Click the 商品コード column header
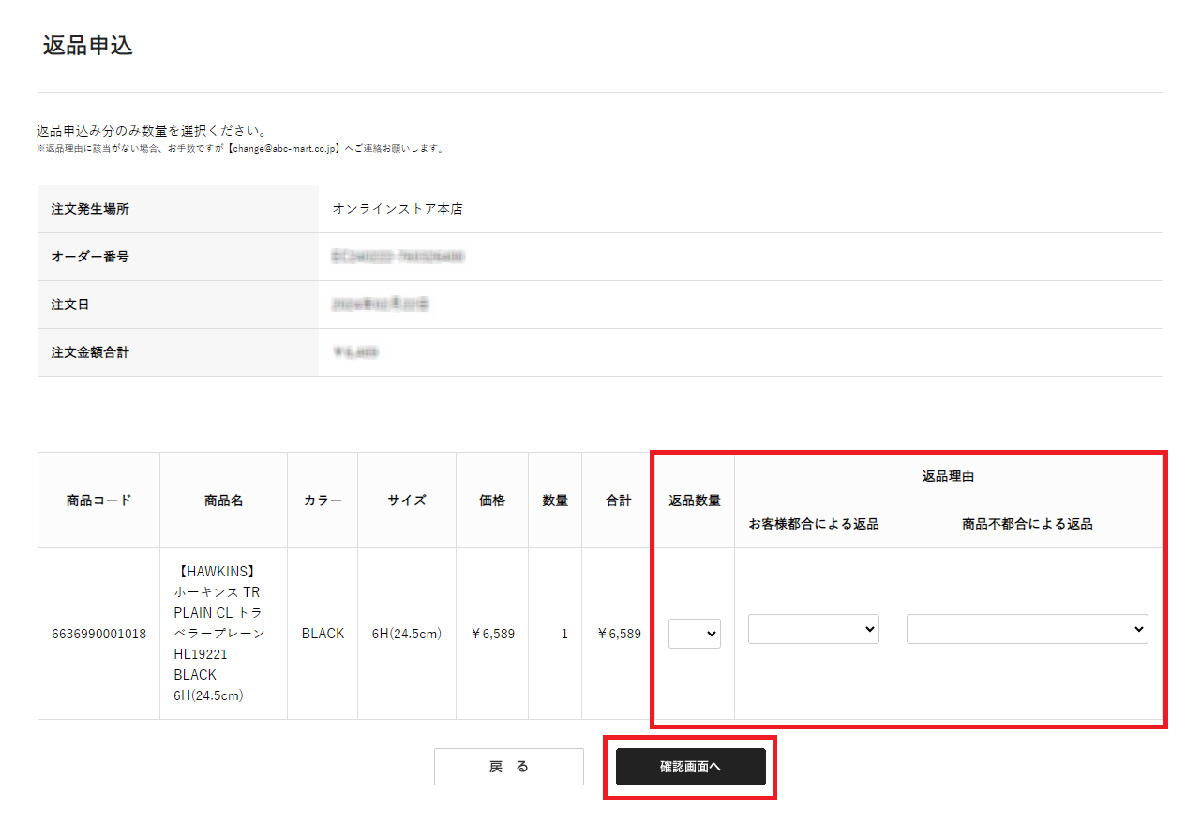 99,500
